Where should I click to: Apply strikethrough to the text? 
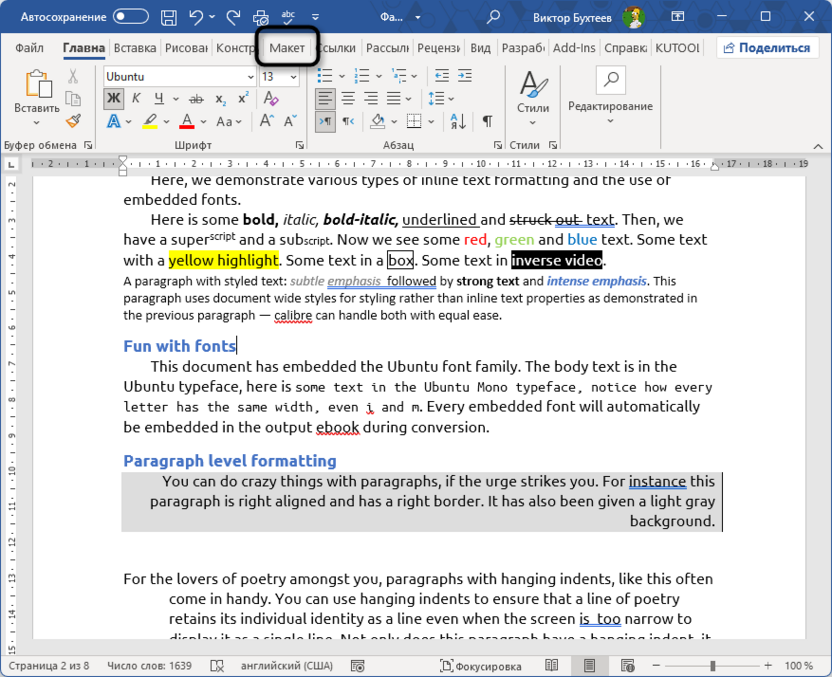(x=196, y=96)
